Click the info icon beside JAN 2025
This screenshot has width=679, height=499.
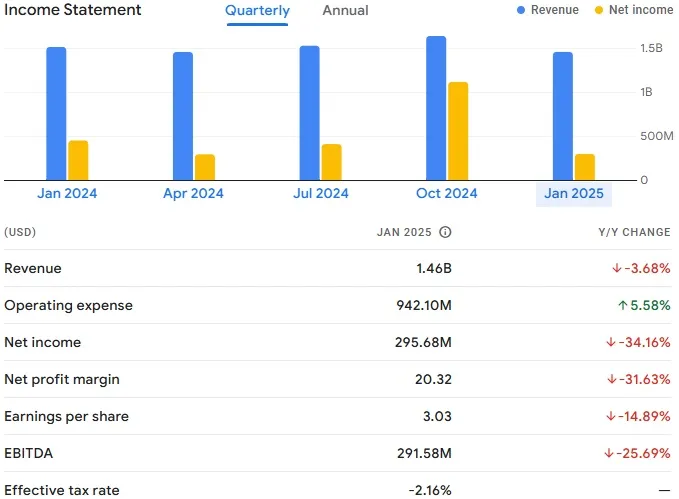[x=445, y=232]
